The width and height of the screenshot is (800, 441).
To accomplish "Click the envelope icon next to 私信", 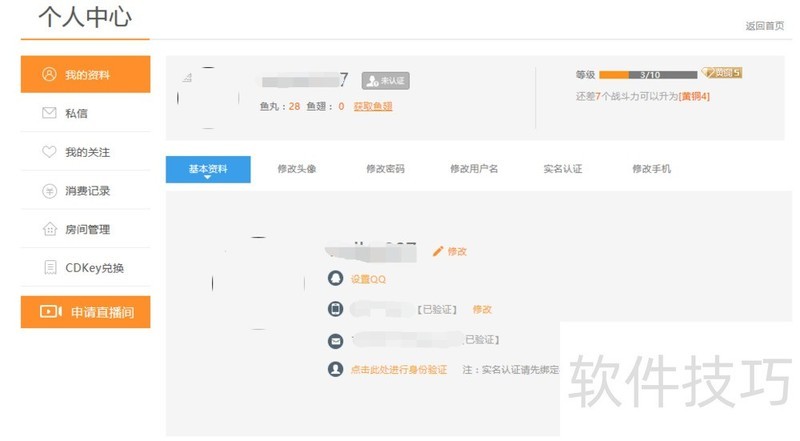I will tap(49, 112).
